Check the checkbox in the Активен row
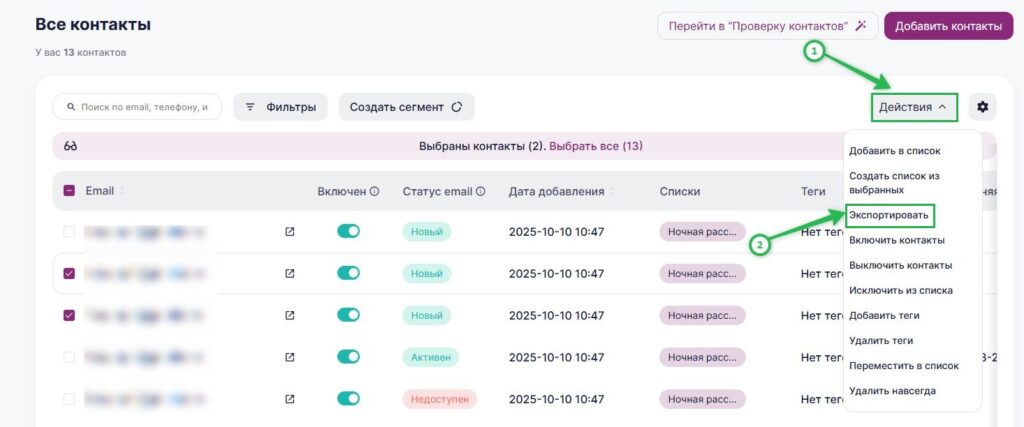 coord(69,357)
